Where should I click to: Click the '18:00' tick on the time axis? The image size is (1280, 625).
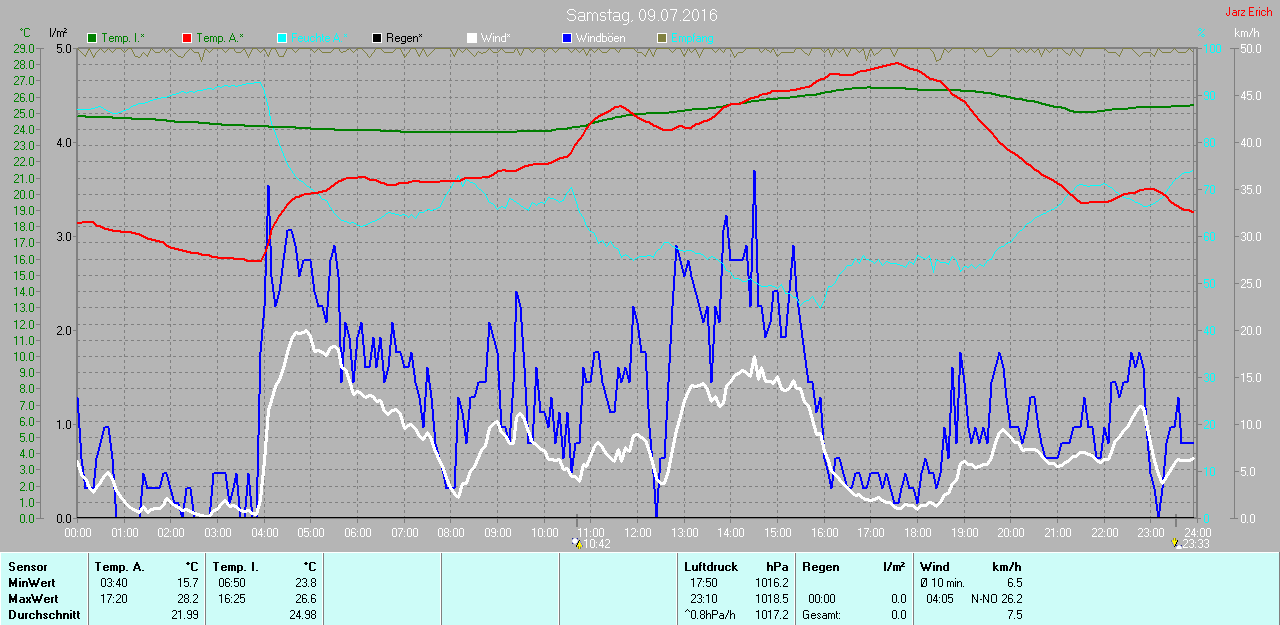coord(917,532)
